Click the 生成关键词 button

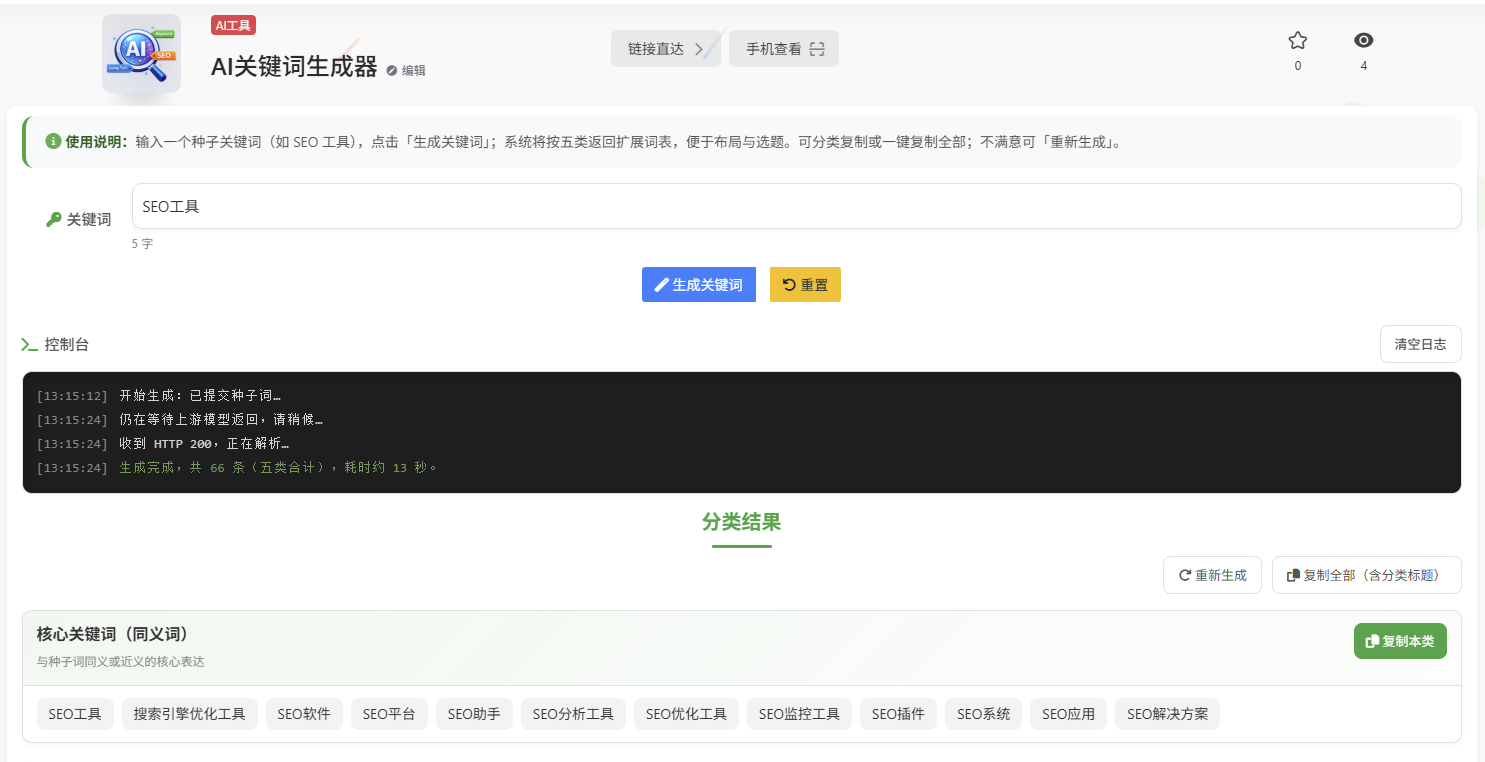point(698,284)
